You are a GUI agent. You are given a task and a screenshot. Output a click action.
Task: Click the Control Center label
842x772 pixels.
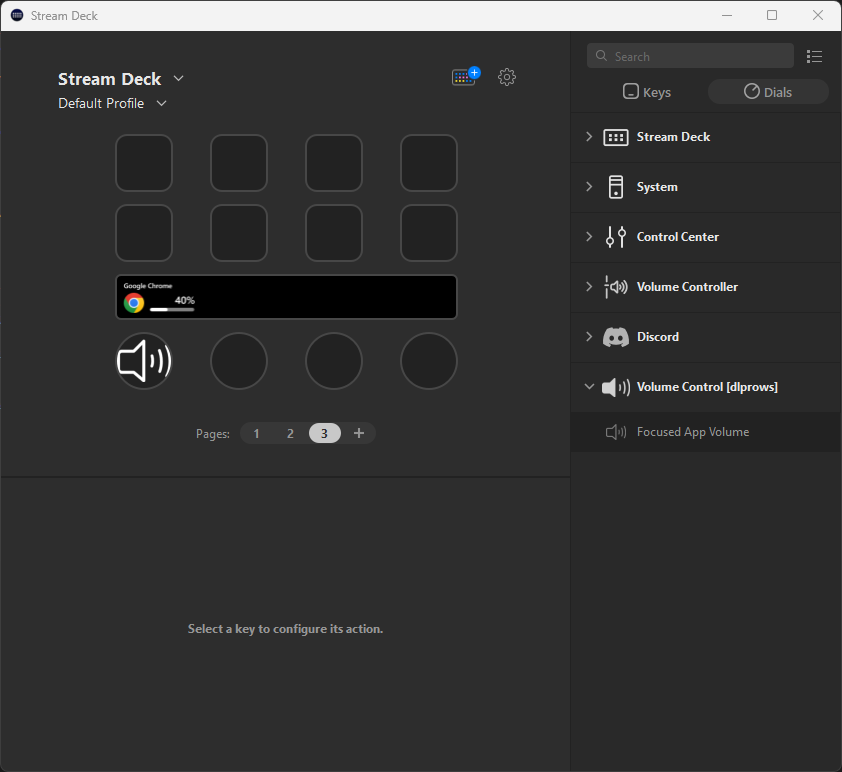click(678, 237)
